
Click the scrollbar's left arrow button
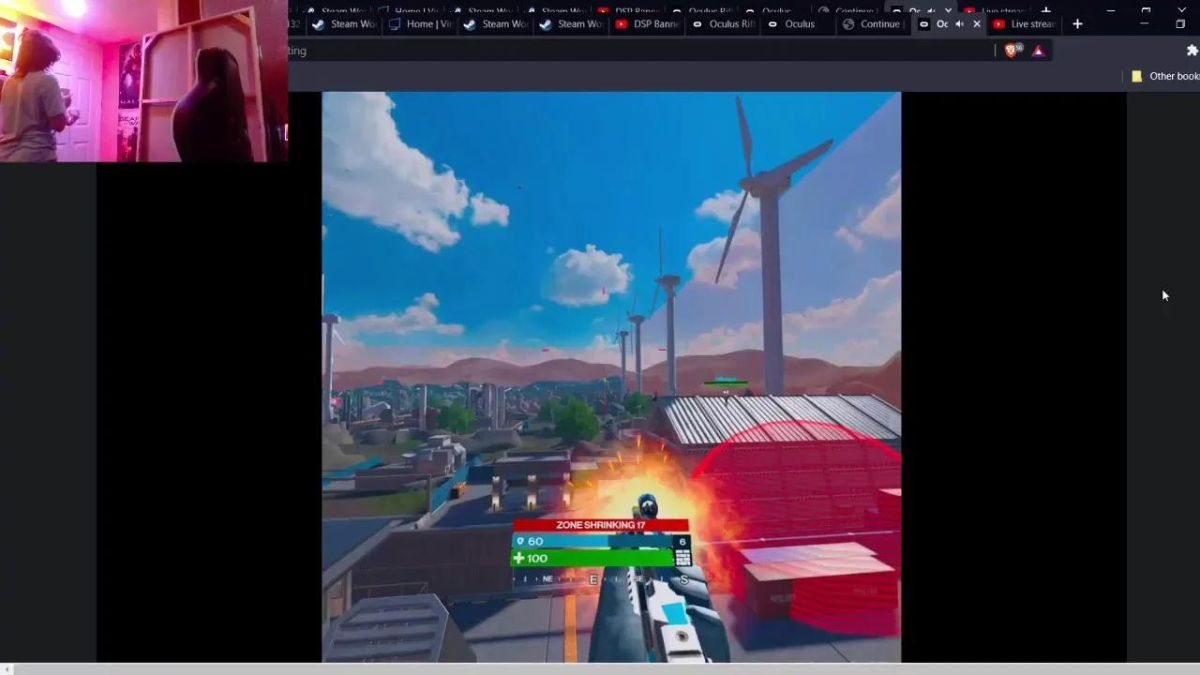pyautogui.click(x=6, y=669)
